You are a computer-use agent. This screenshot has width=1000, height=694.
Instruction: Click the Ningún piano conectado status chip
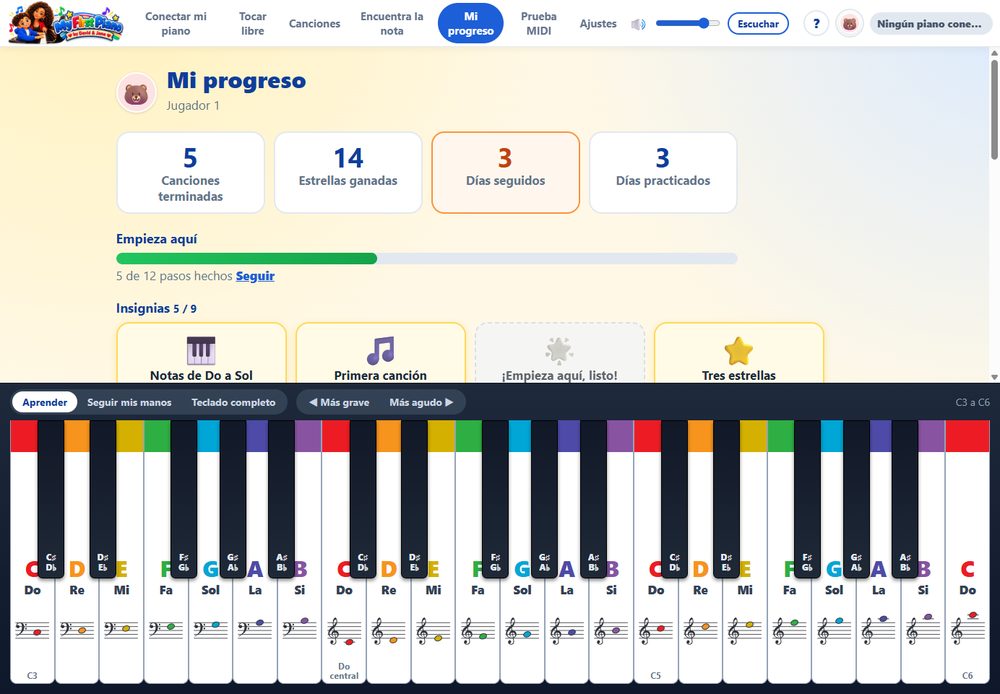pyautogui.click(x=931, y=24)
